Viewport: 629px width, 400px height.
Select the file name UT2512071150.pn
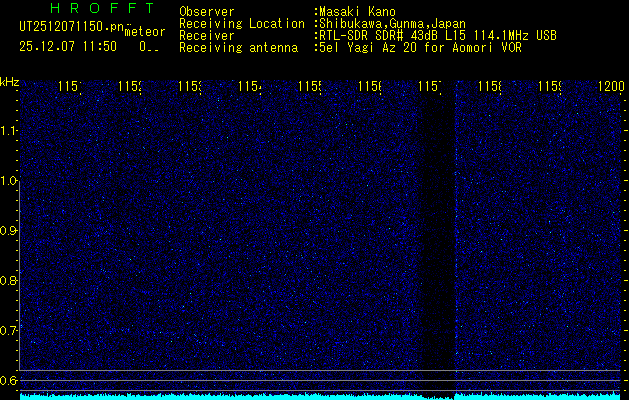click(x=71, y=26)
